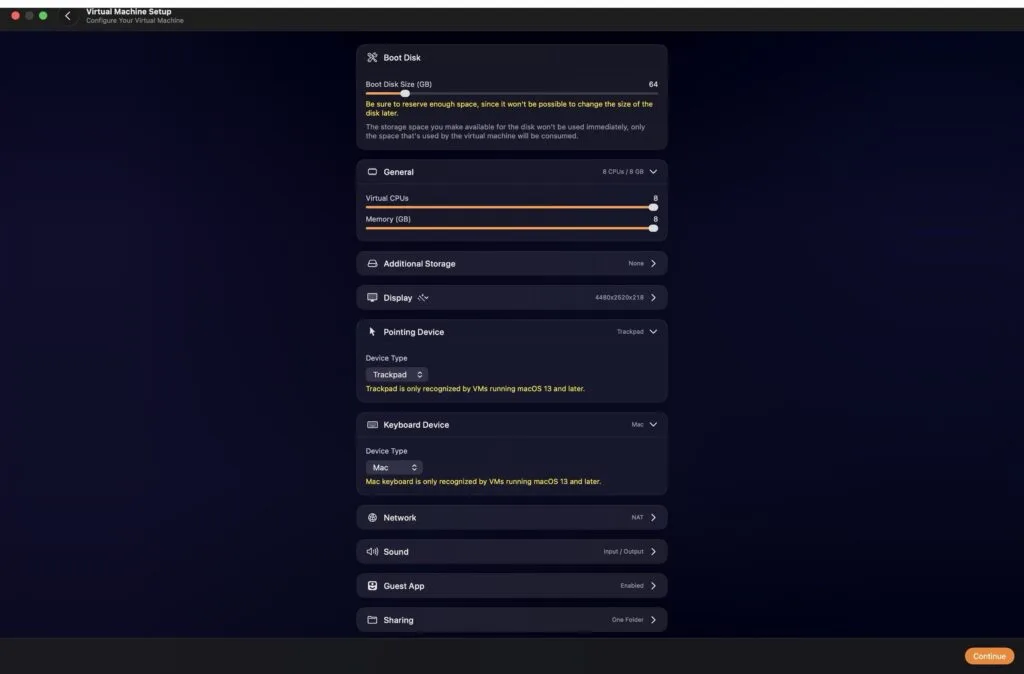Click the Virtual CPUs label
This screenshot has height=674, width=1024.
(x=387, y=198)
